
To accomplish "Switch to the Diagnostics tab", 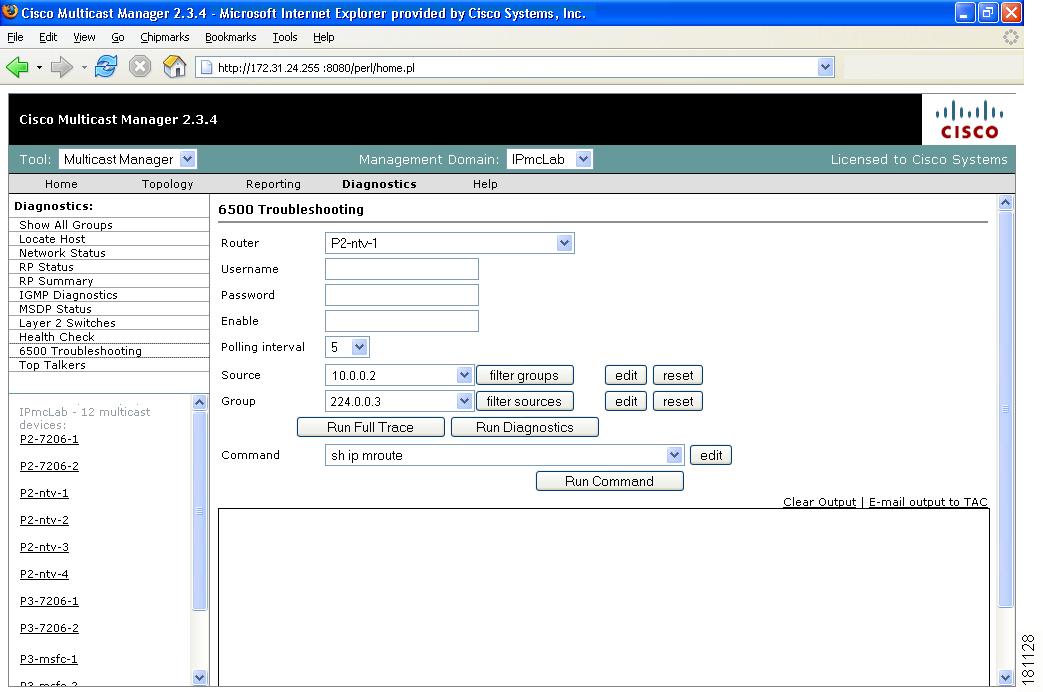I will [x=379, y=184].
